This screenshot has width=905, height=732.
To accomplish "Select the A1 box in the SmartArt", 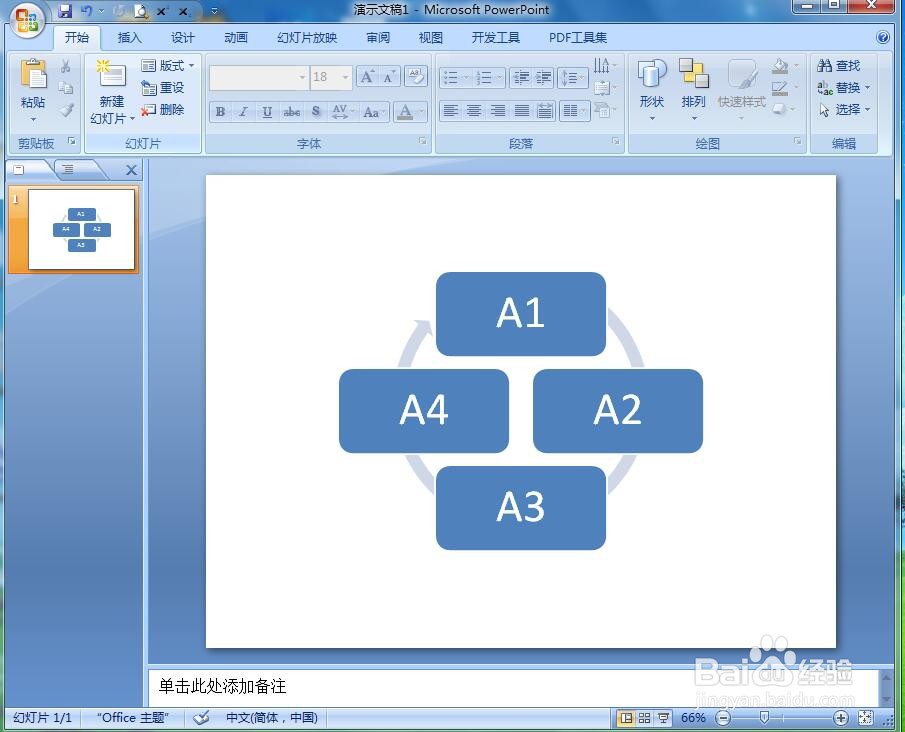I will click(x=521, y=313).
